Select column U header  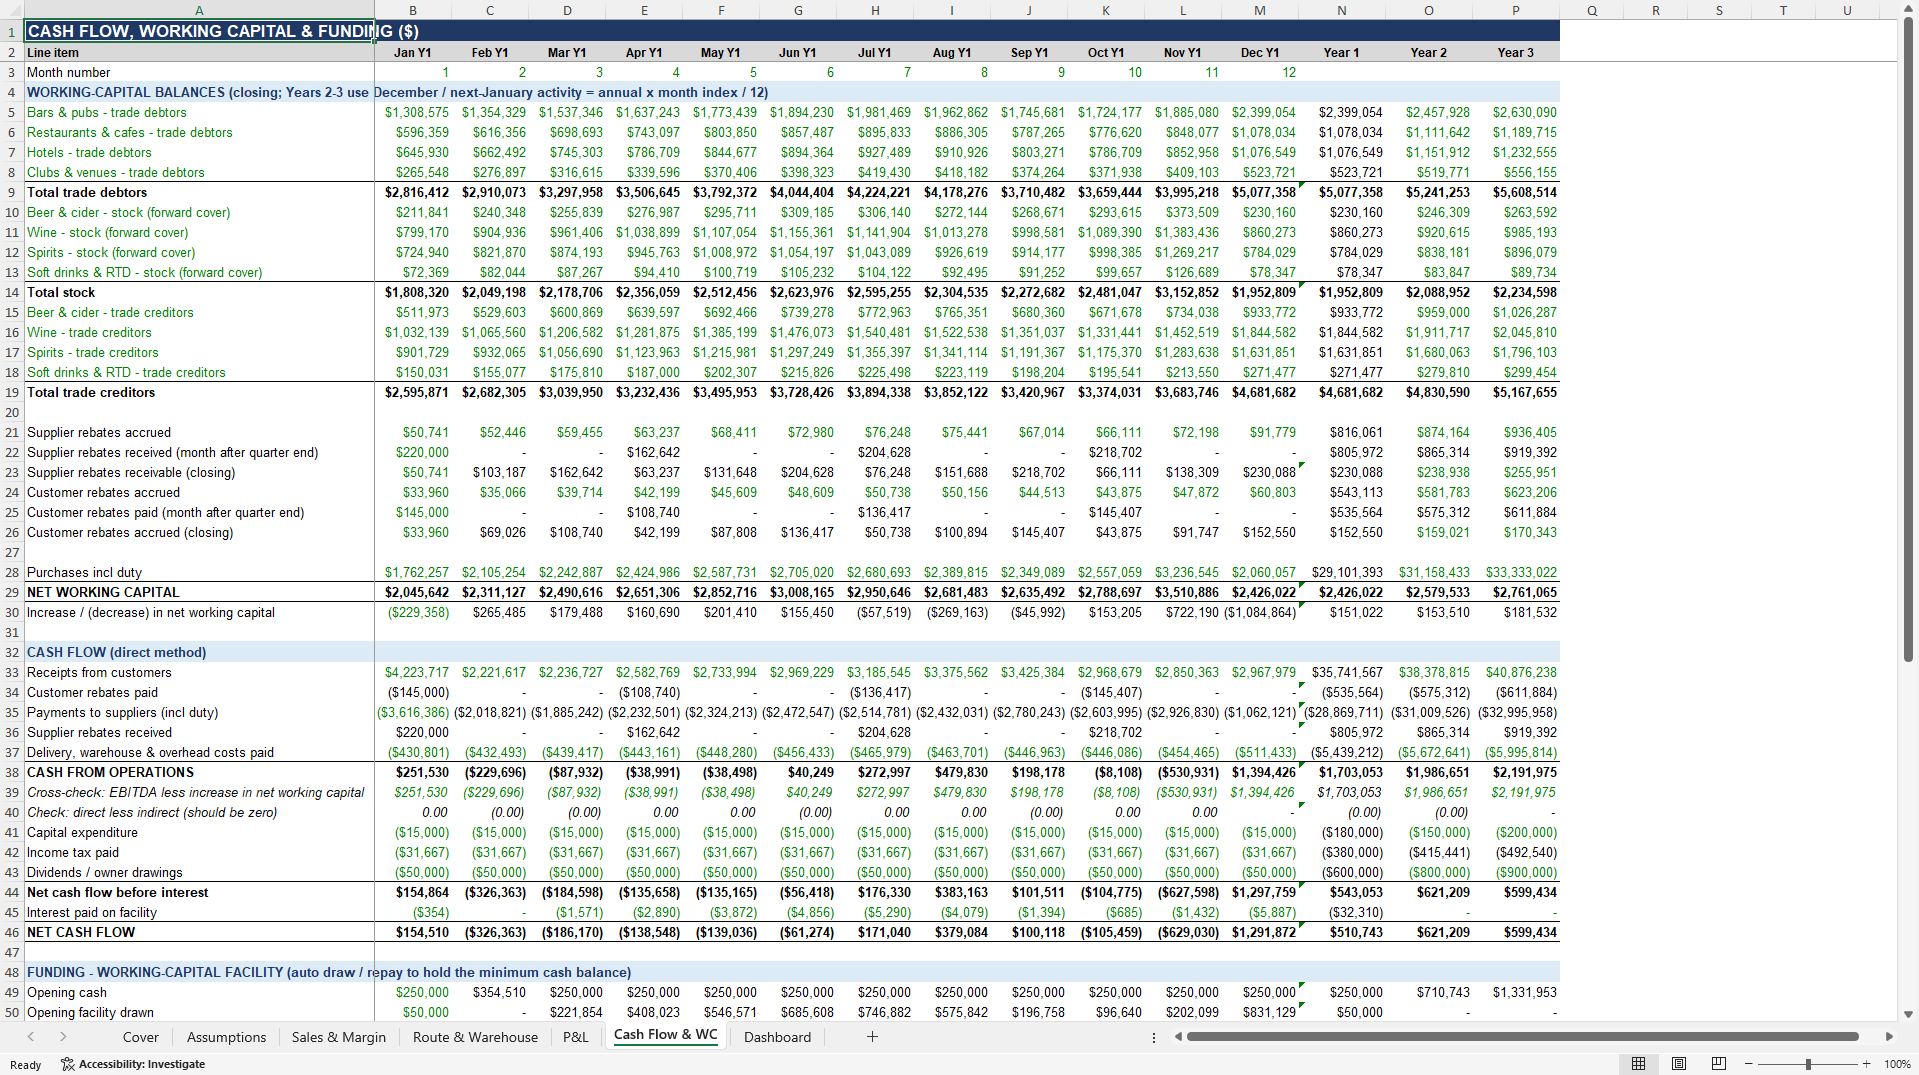pos(1847,11)
